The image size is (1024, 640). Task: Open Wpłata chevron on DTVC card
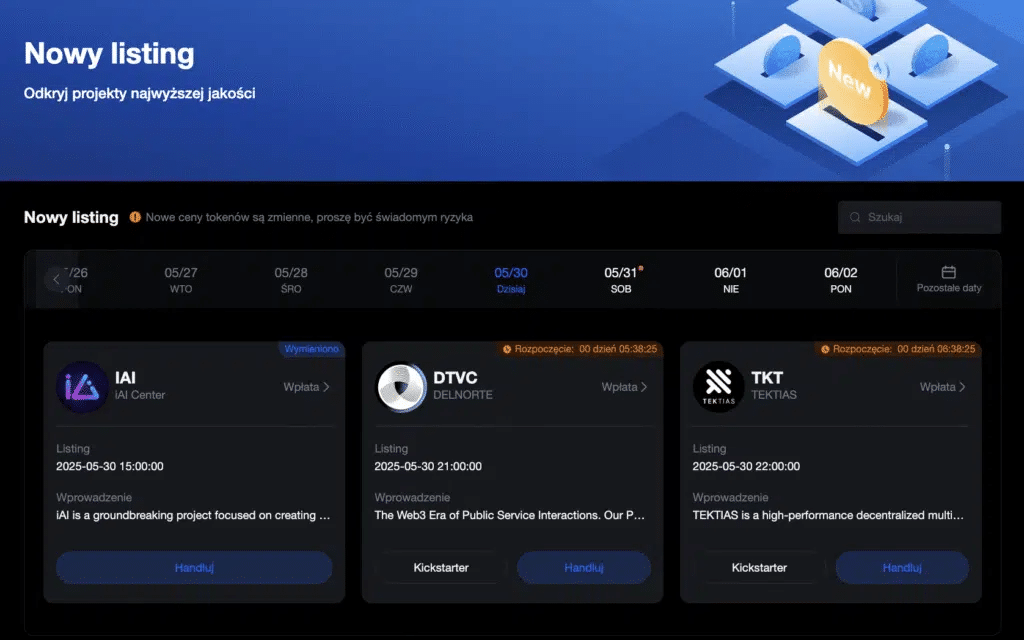click(x=644, y=387)
